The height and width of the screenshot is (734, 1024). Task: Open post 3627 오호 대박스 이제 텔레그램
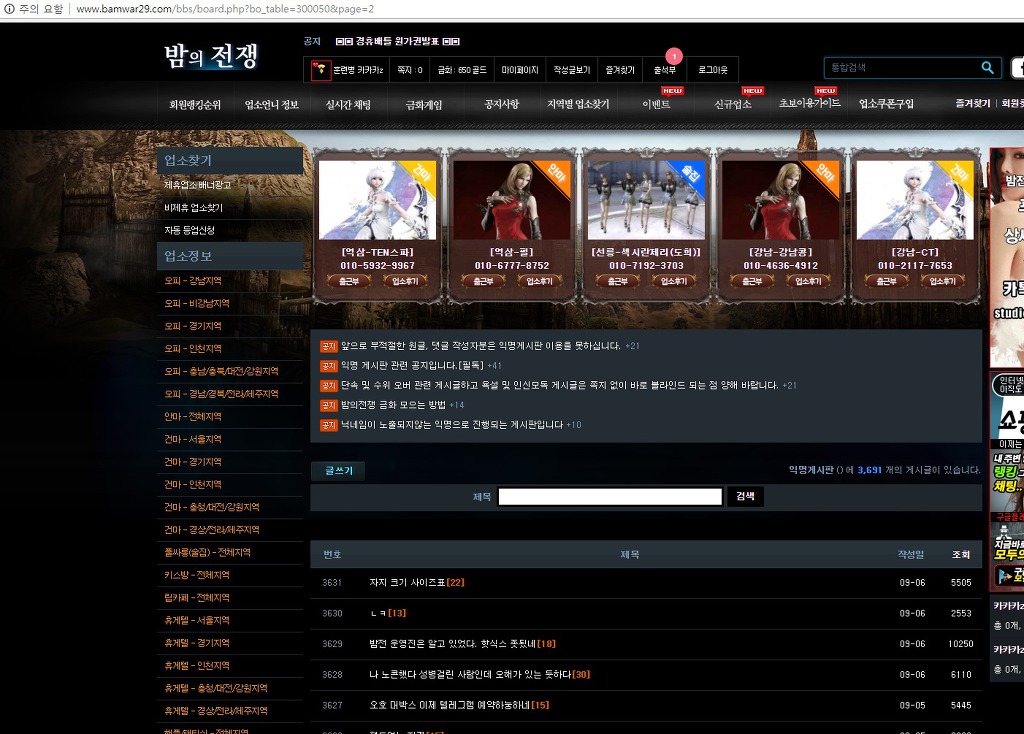[450, 705]
